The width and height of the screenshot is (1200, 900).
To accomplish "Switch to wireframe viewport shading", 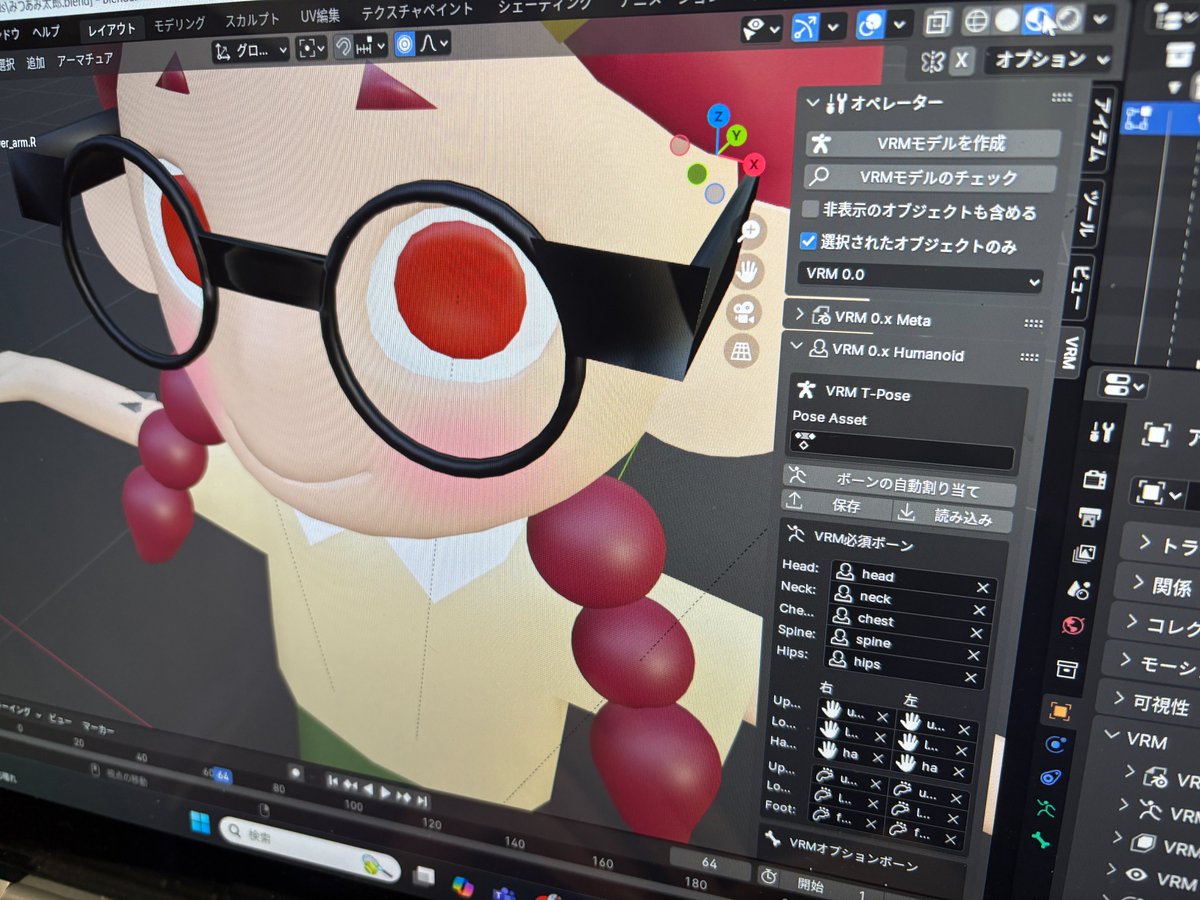I will coord(976,20).
